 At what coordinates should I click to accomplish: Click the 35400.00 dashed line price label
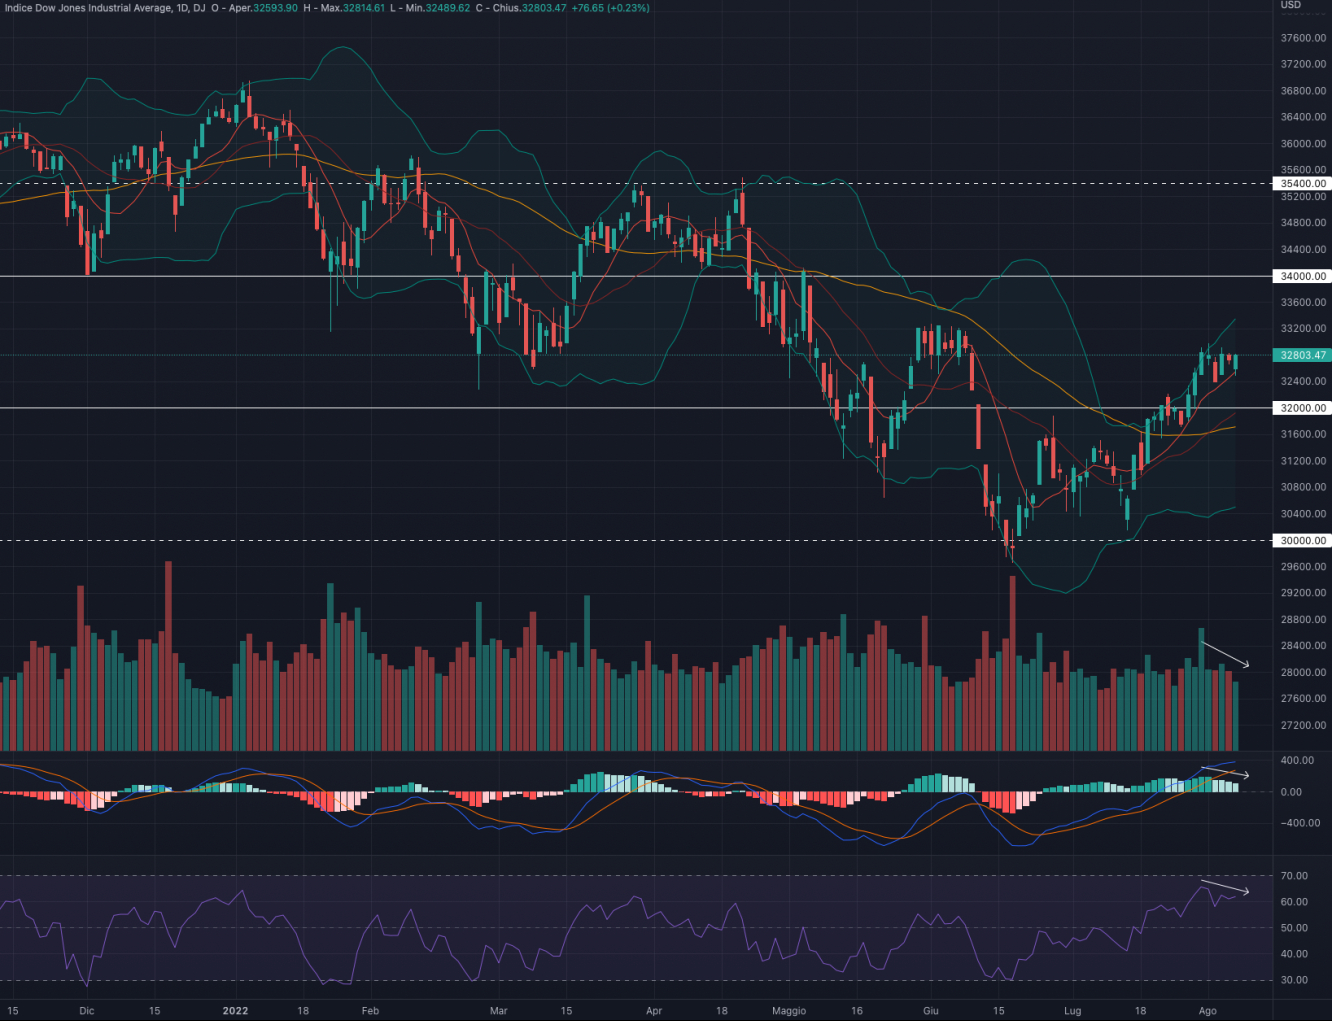coord(1301,184)
